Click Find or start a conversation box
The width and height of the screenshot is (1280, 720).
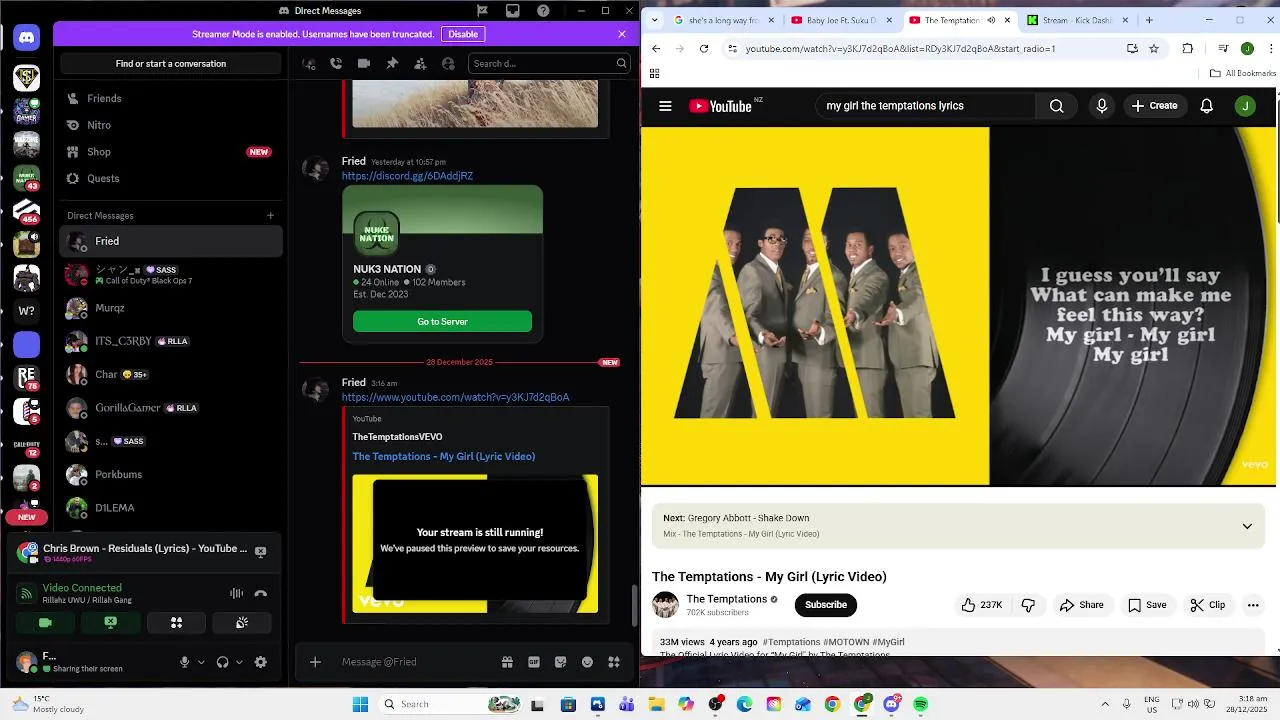pyautogui.click(x=171, y=63)
